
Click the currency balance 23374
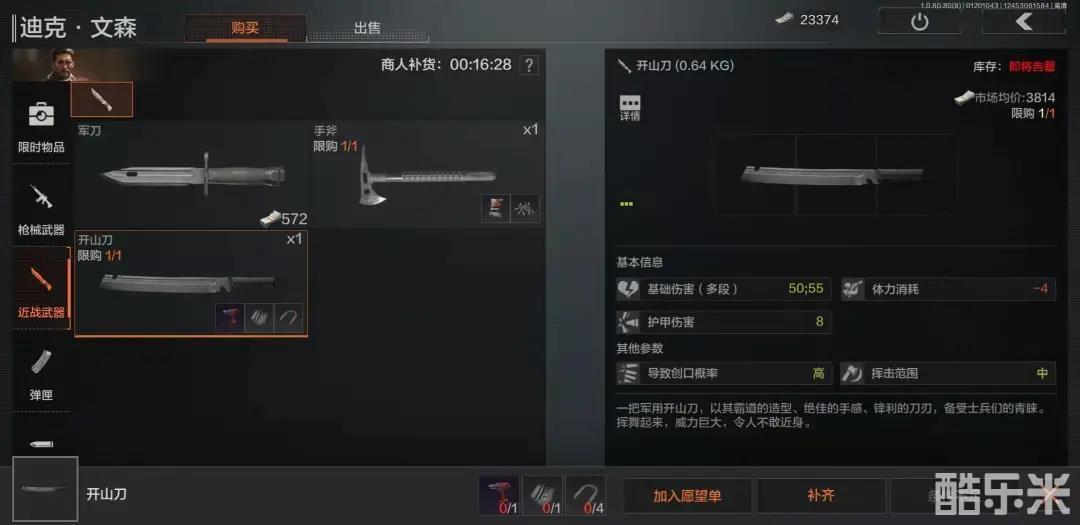pos(807,20)
